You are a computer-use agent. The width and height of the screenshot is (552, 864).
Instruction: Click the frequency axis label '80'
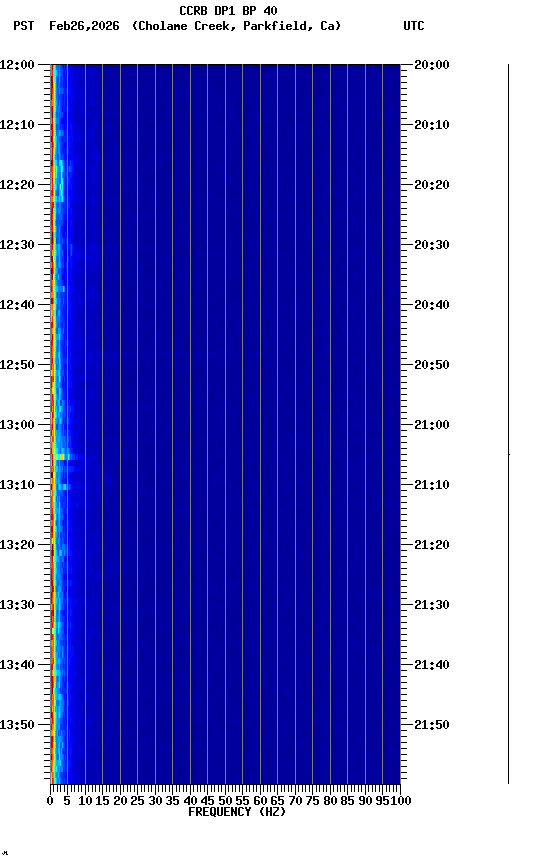pos(330,801)
